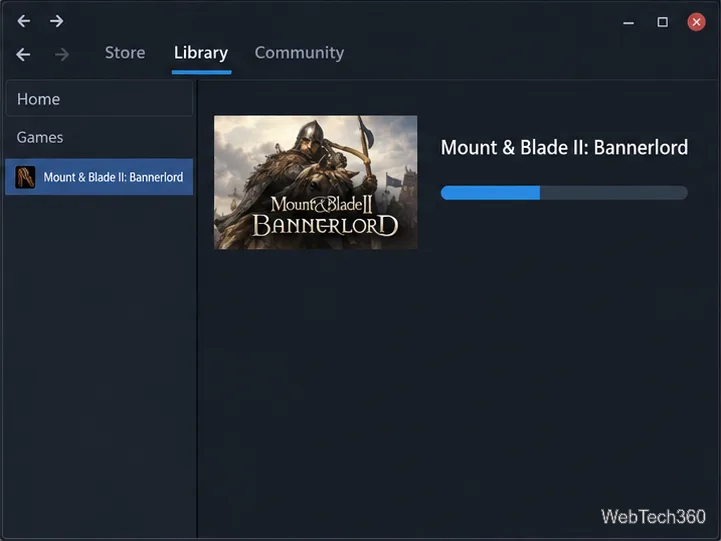Screen dimensions: 721x541
Task: Click the greyed forward arrow beside Store
Action: [x=62, y=54]
